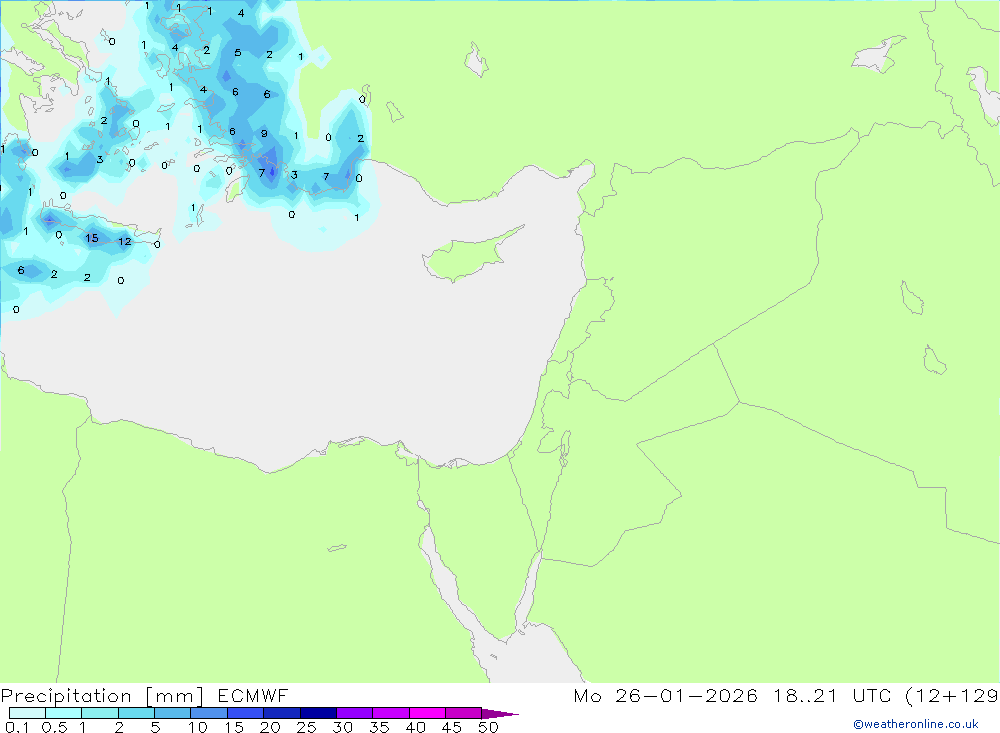Click the legend label "45"

point(452,727)
